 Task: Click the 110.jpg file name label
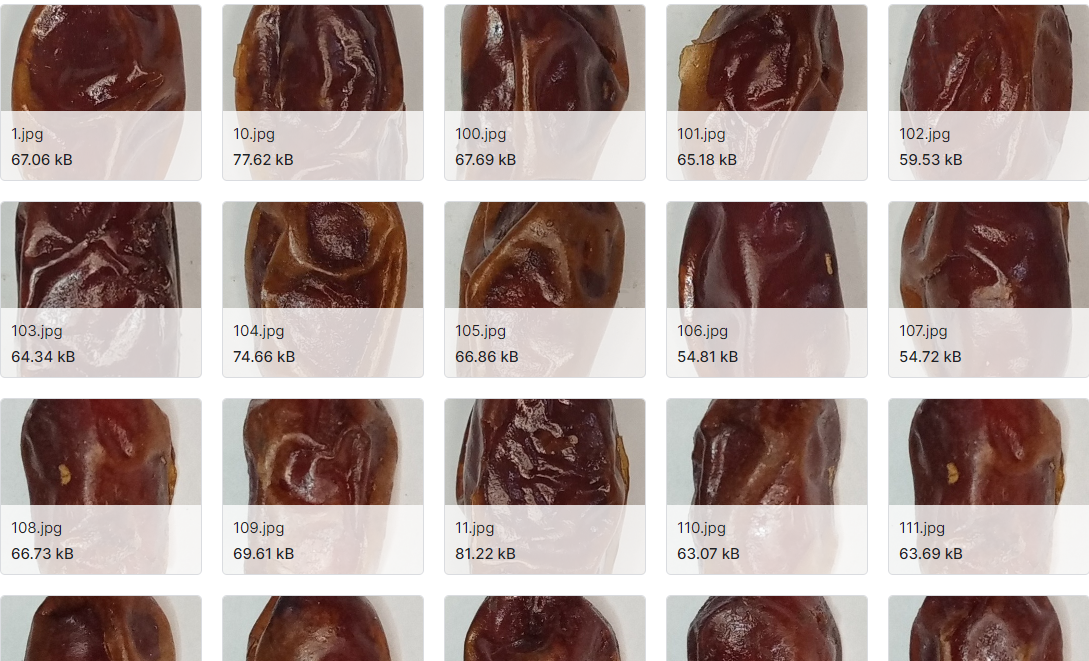701,528
